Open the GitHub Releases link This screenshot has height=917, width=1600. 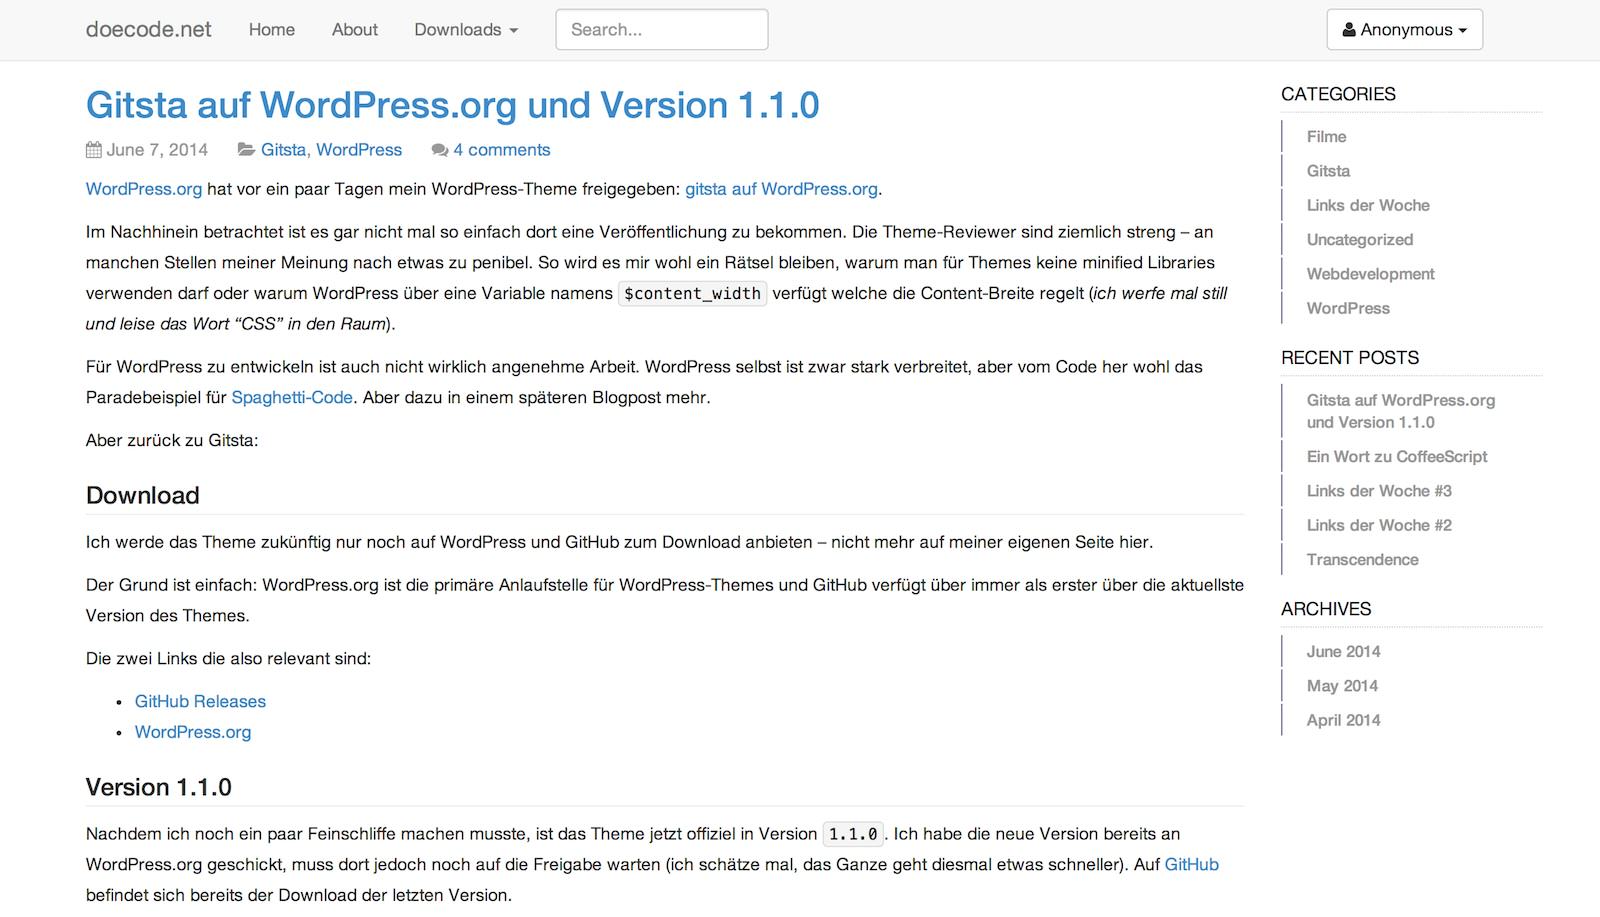[x=200, y=701]
